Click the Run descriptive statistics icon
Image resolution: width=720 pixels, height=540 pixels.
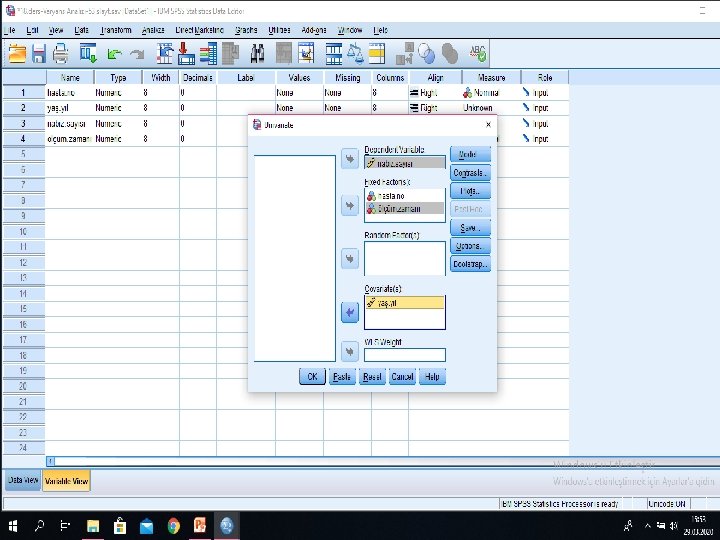pyautogui.click(x=231, y=53)
